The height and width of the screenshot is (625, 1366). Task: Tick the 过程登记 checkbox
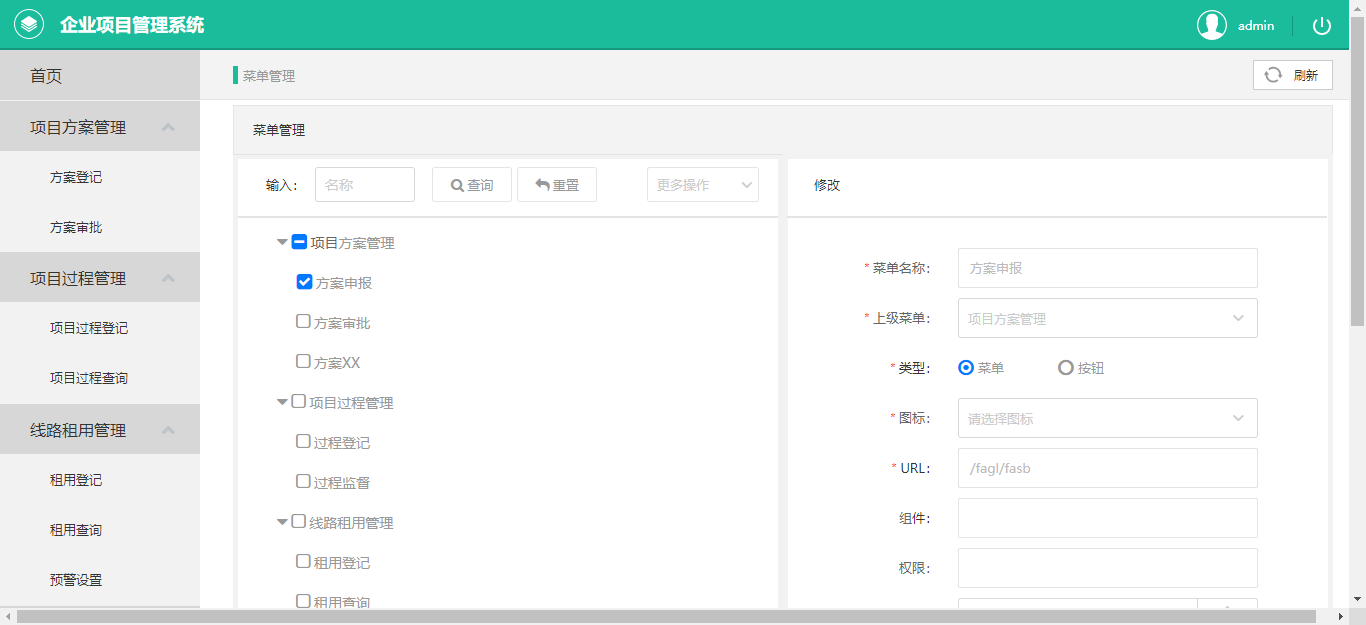tap(303, 442)
